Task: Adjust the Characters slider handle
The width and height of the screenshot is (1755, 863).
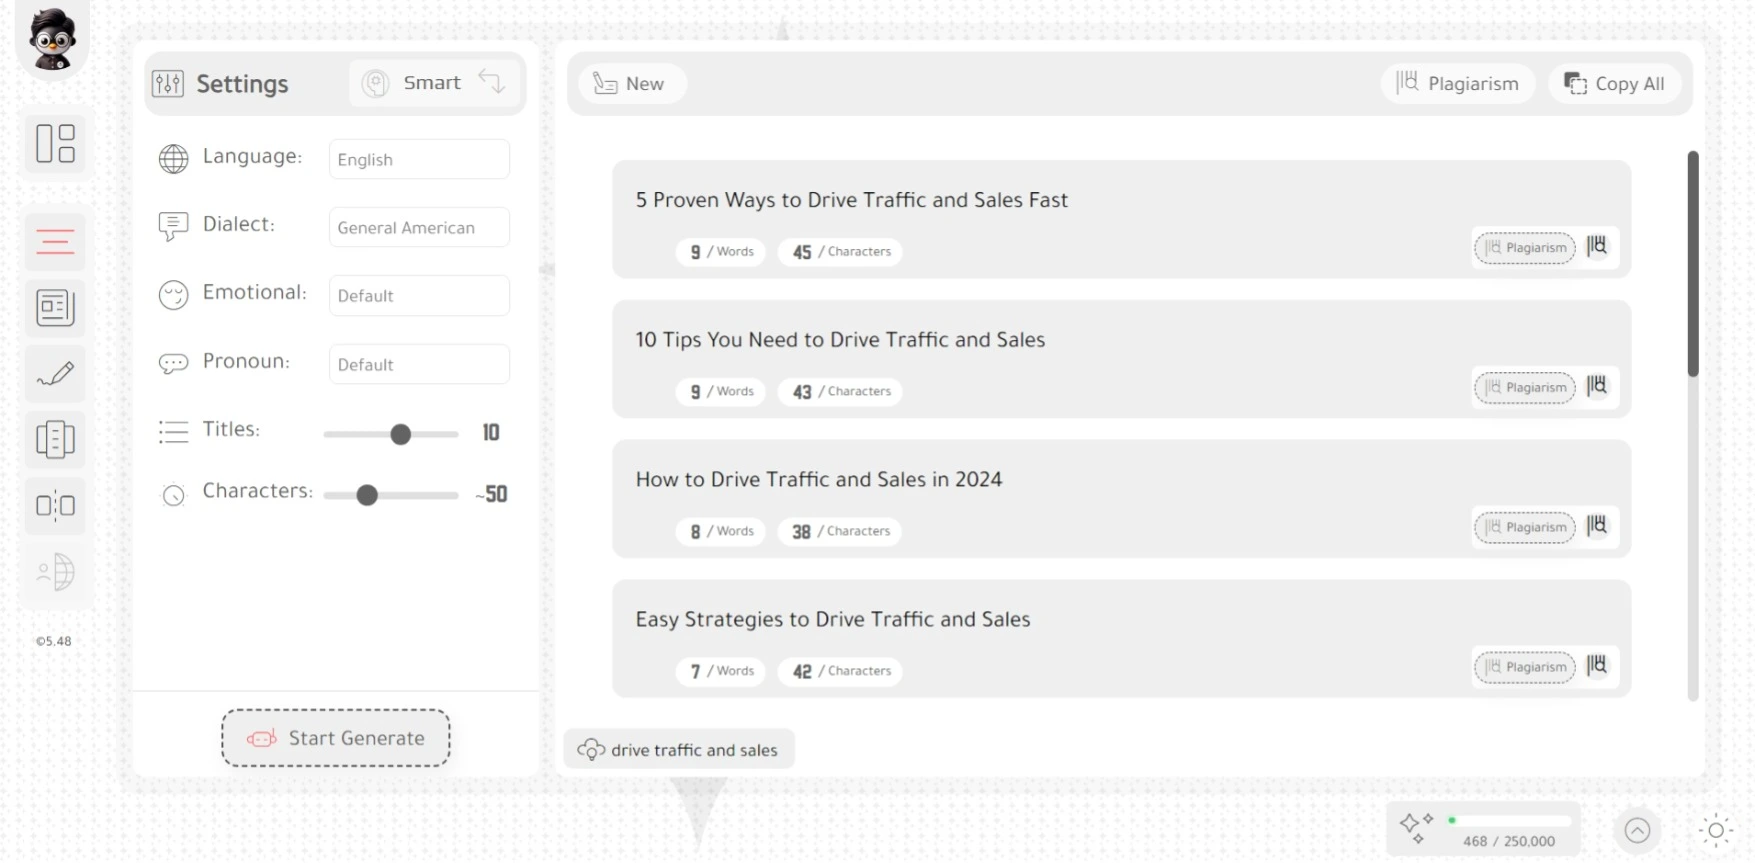Action: [367, 495]
